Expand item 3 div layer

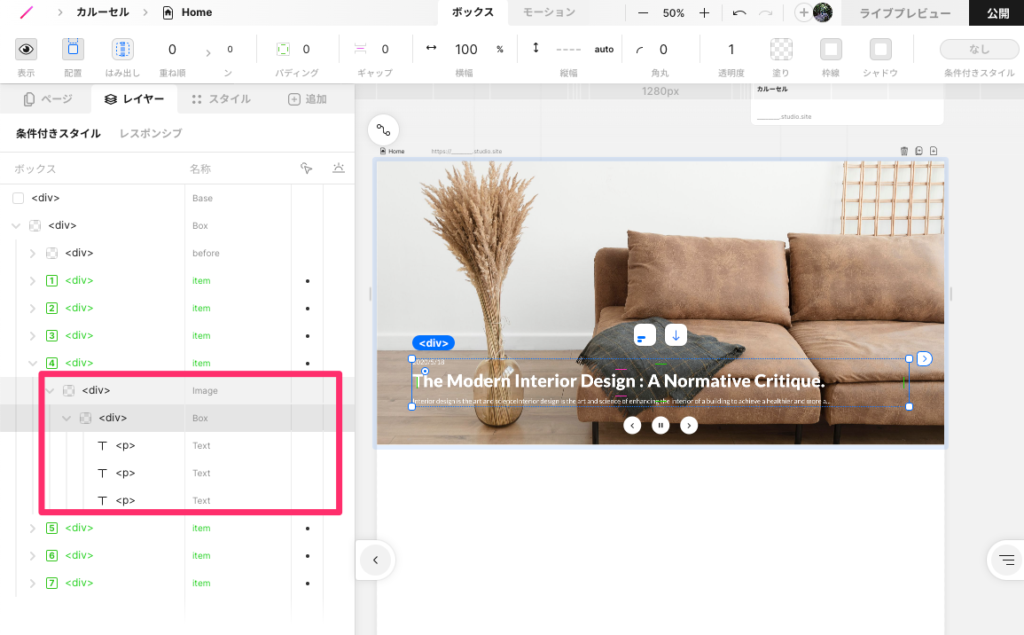click(32, 335)
